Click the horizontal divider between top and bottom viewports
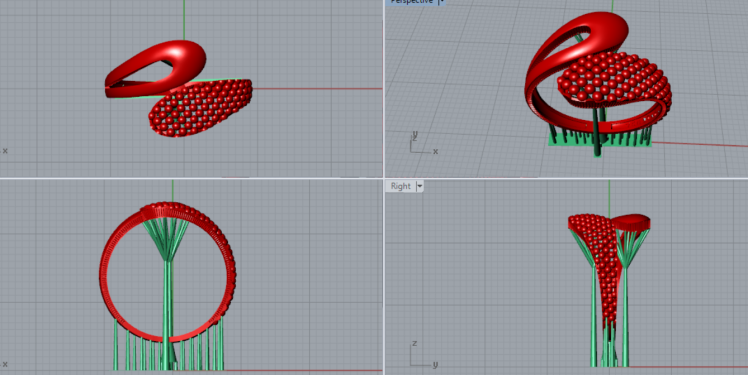The height and width of the screenshot is (375, 748). pyautogui.click(x=374, y=178)
